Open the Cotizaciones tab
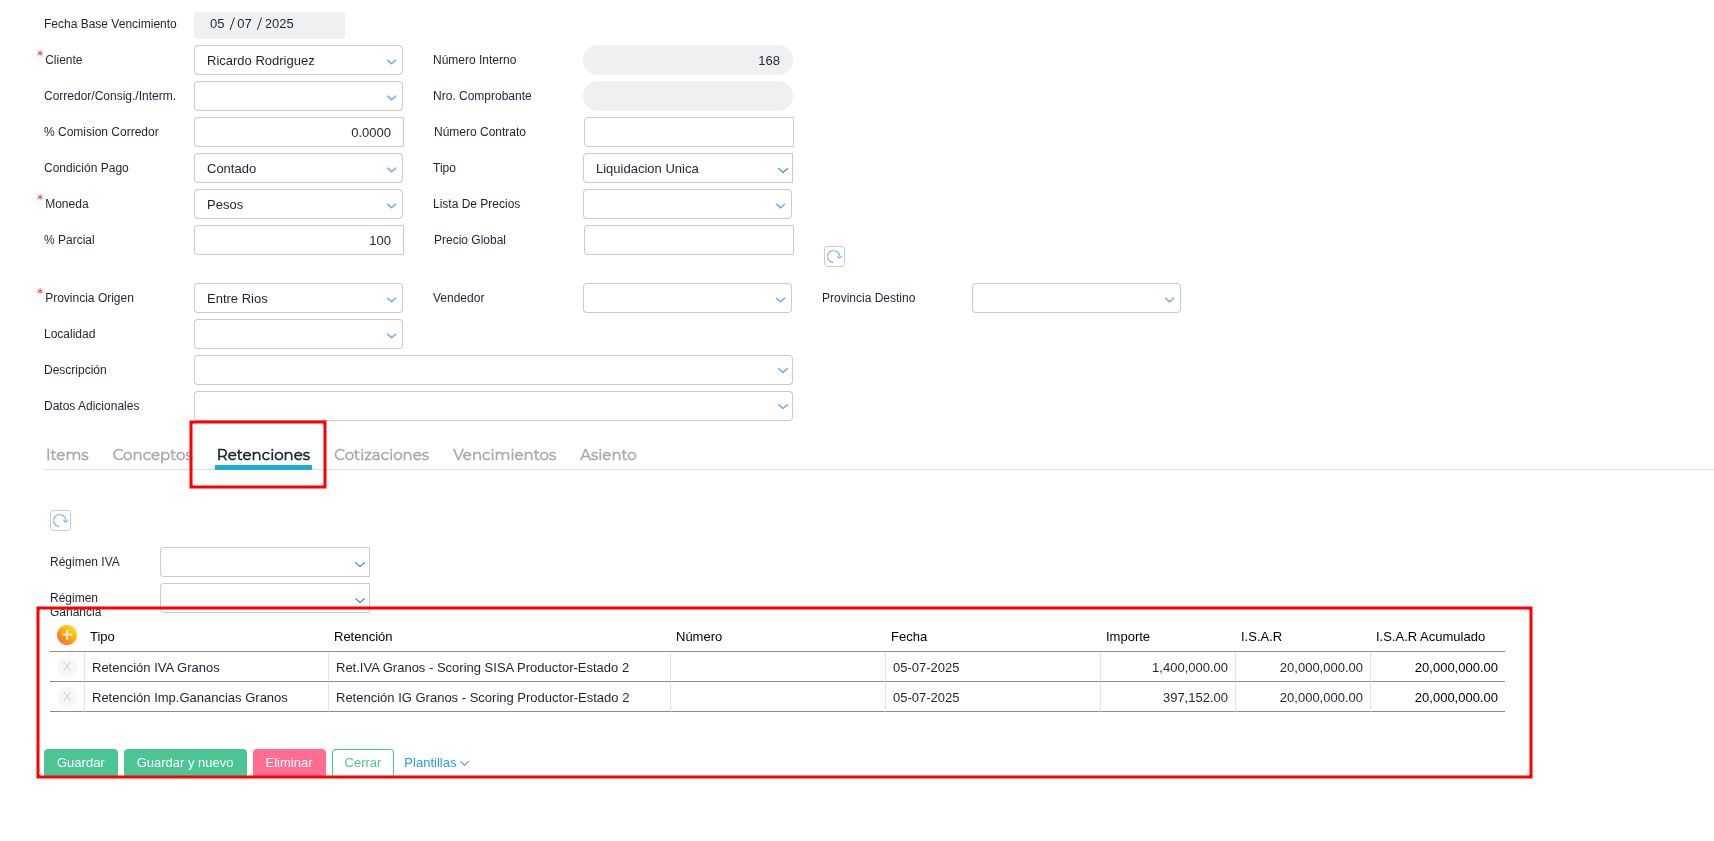The width and height of the screenshot is (1714, 841). tap(381, 455)
